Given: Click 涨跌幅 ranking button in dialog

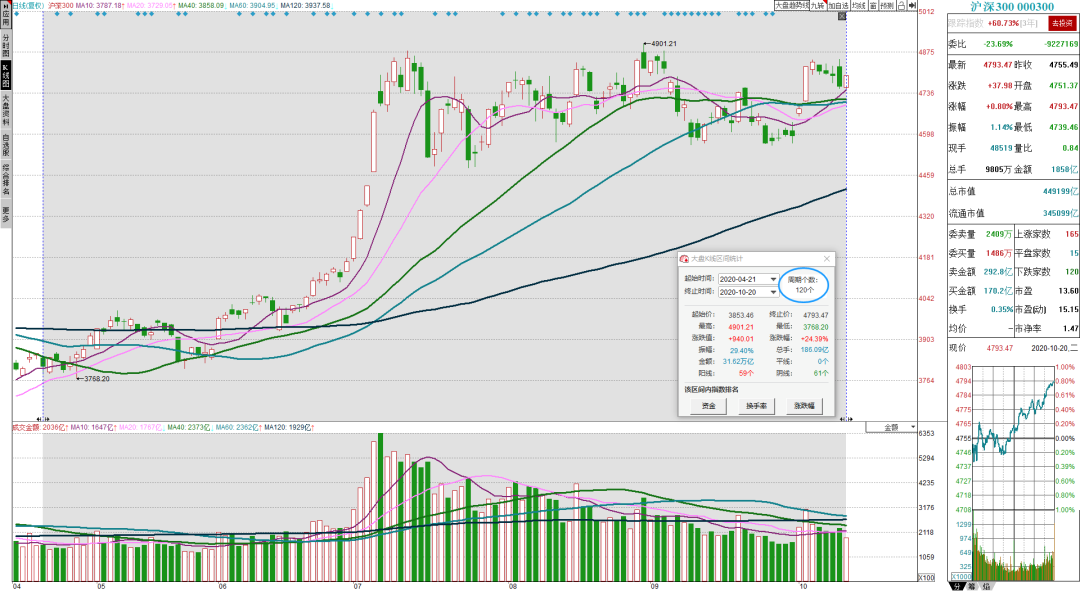Looking at the screenshot, I should [804, 406].
